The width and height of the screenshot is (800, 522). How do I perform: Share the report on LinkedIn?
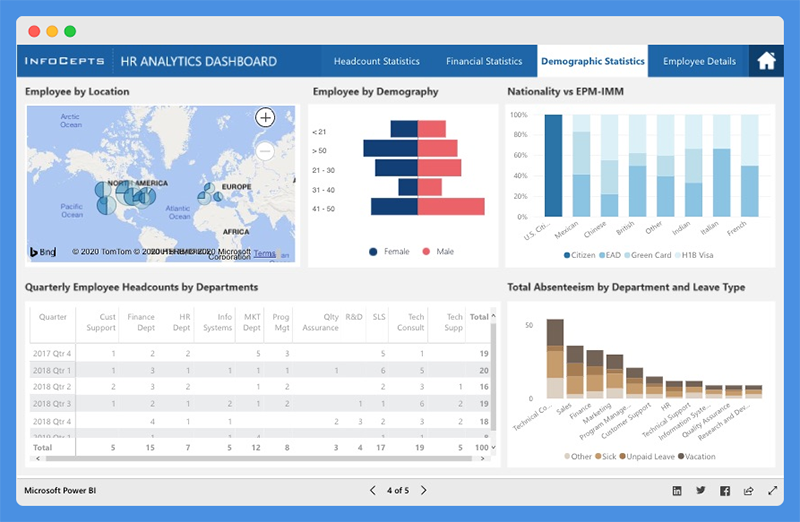tap(677, 491)
